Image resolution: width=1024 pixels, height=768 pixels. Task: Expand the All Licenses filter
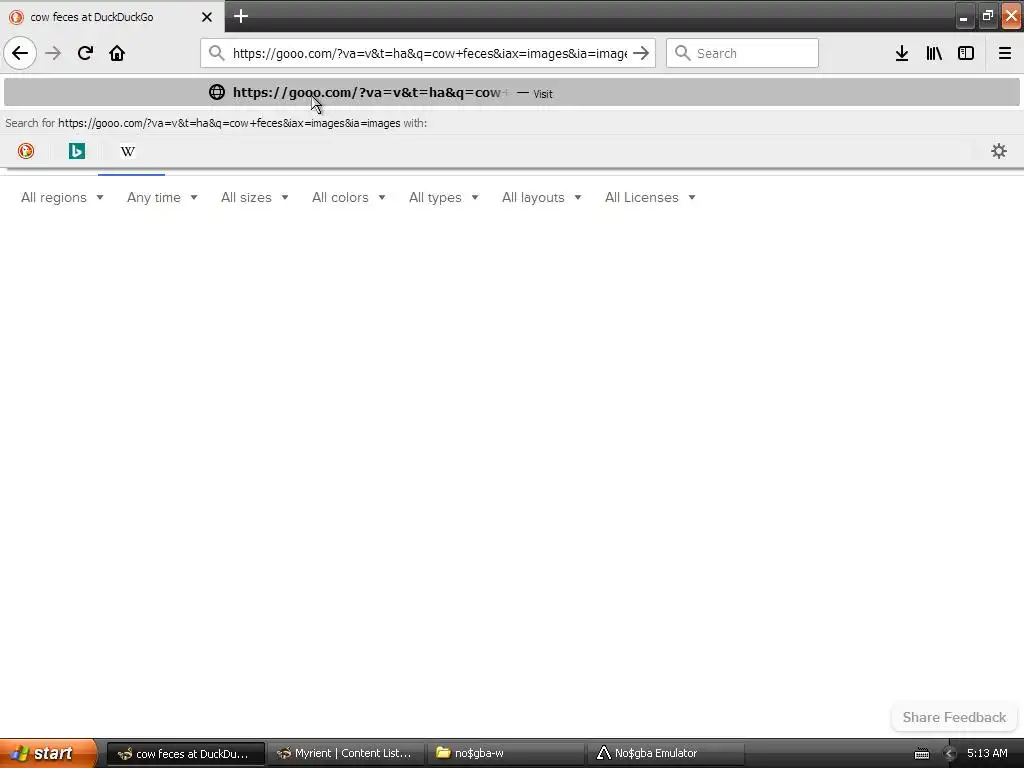pyautogui.click(x=650, y=197)
